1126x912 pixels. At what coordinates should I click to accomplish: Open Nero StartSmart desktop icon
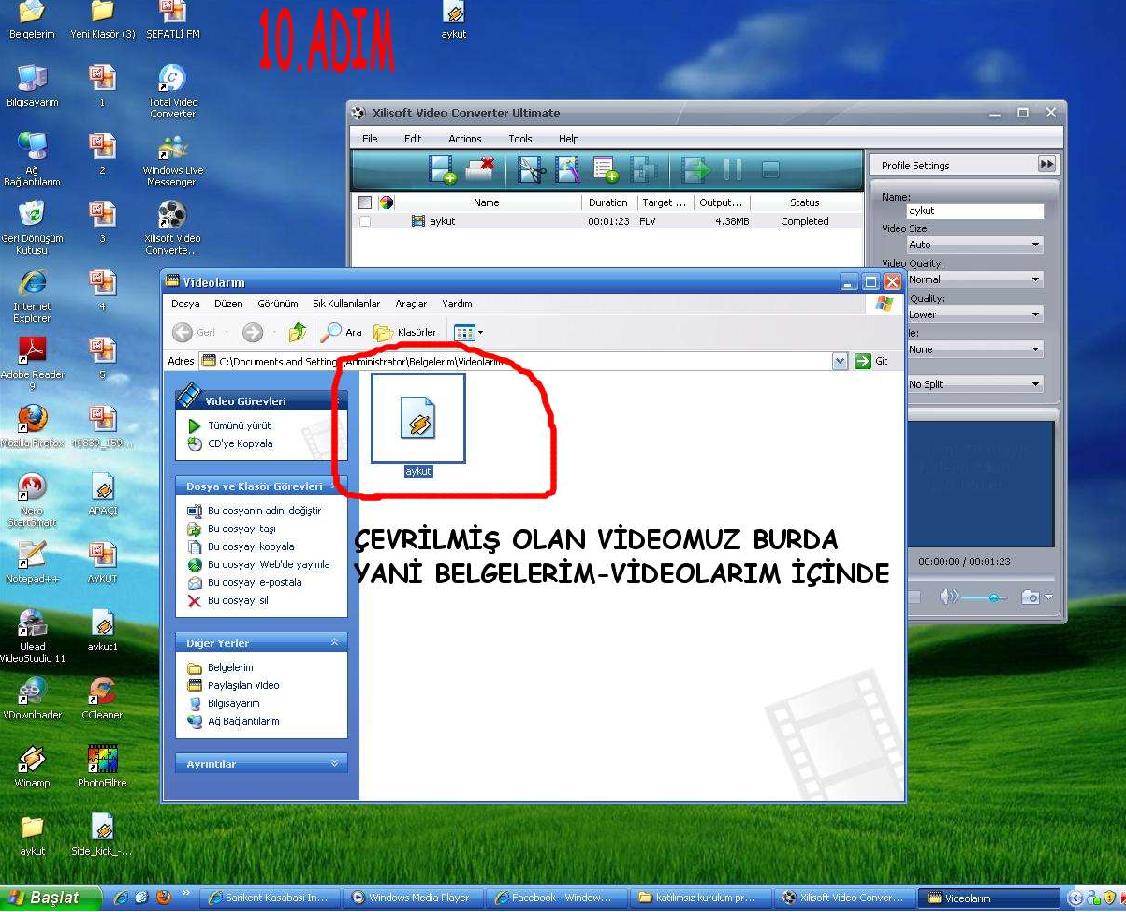point(32,500)
